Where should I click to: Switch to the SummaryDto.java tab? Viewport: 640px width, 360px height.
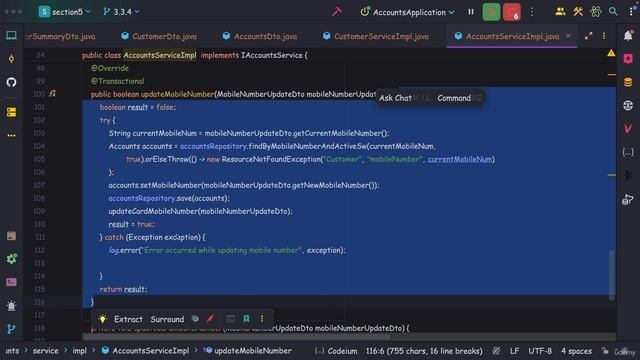[60, 36]
